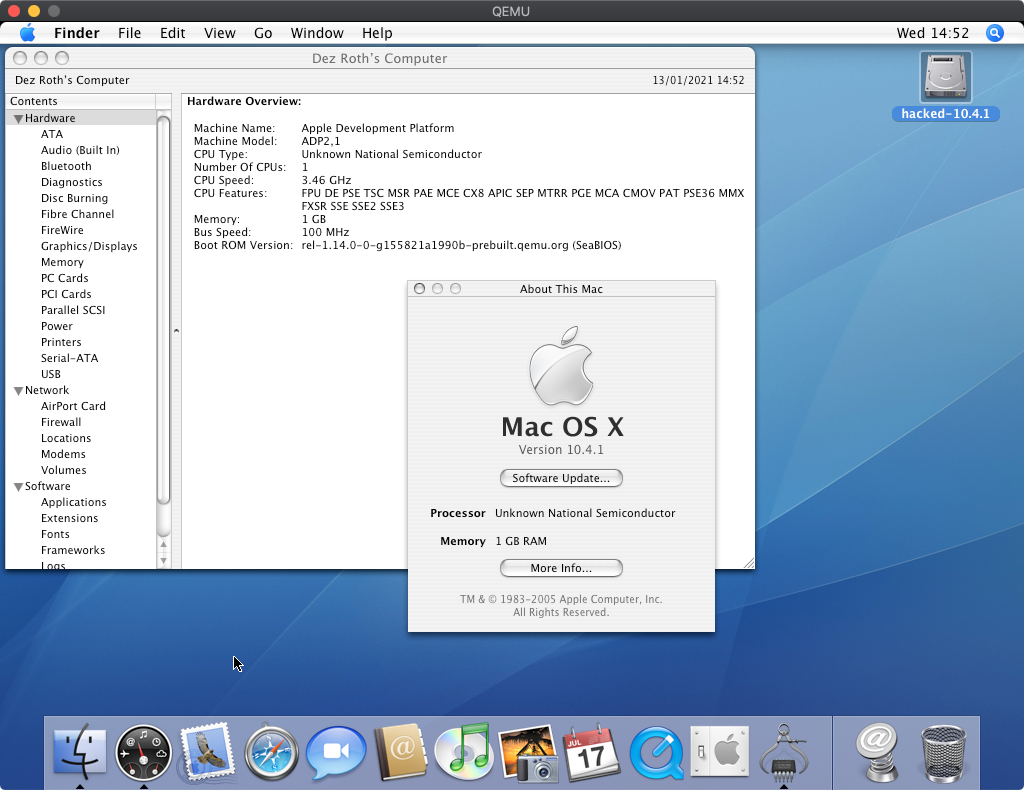Collapse the Software category
Viewport: 1024px width, 790px height.
[18, 487]
